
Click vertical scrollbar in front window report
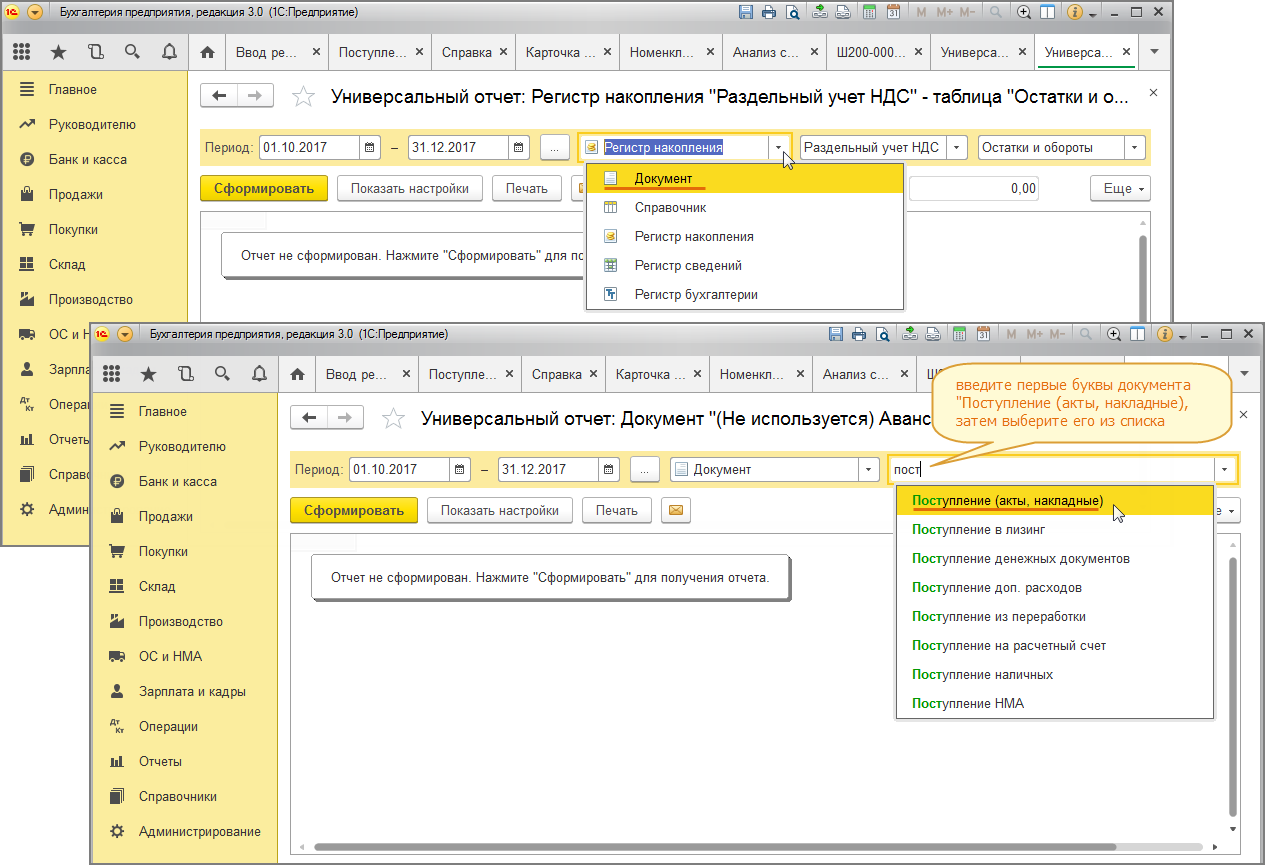tap(1233, 686)
